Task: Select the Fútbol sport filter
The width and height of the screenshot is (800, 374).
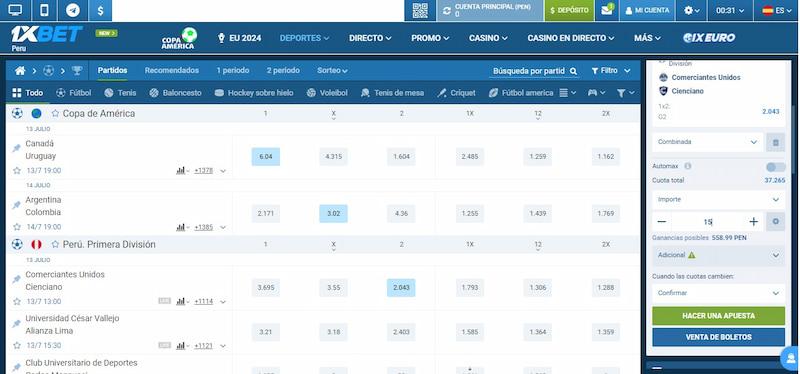Action: (x=73, y=93)
